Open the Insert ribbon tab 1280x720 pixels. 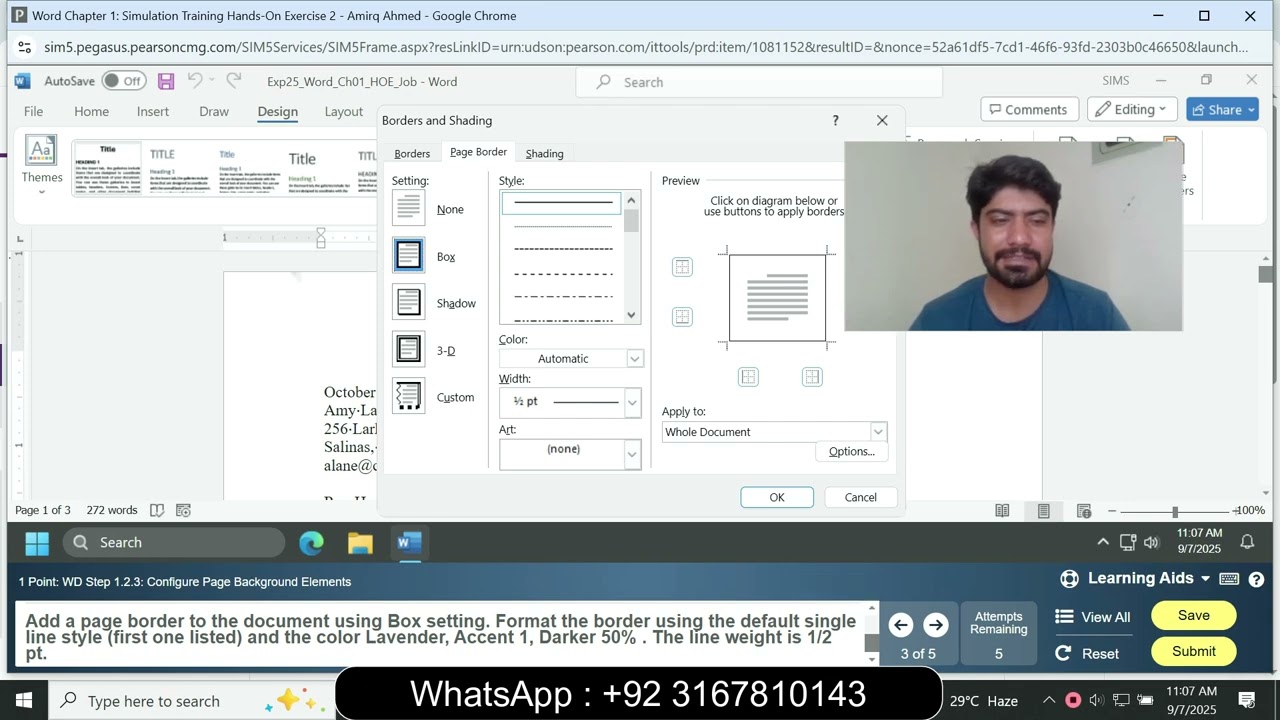pyautogui.click(x=153, y=111)
